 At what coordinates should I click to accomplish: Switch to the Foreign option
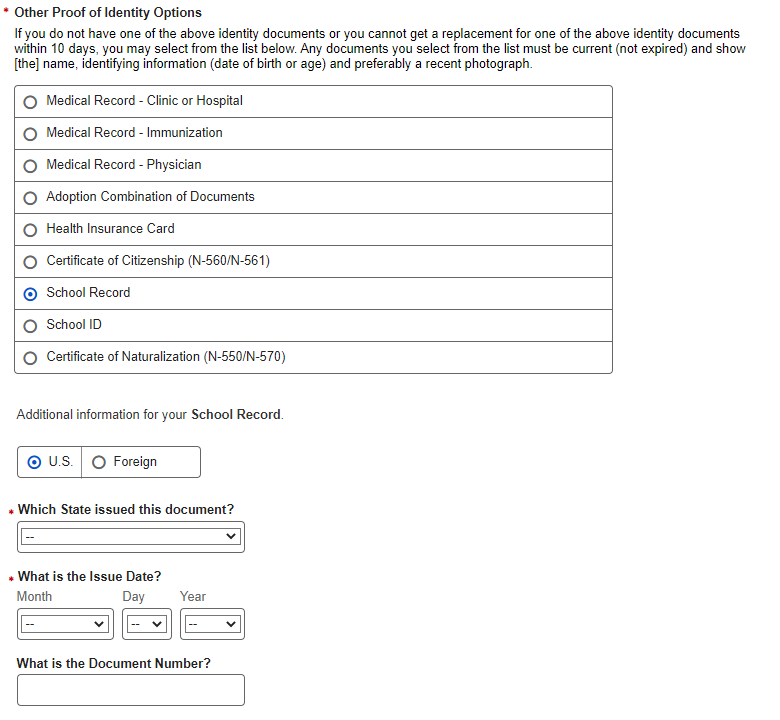click(x=99, y=462)
